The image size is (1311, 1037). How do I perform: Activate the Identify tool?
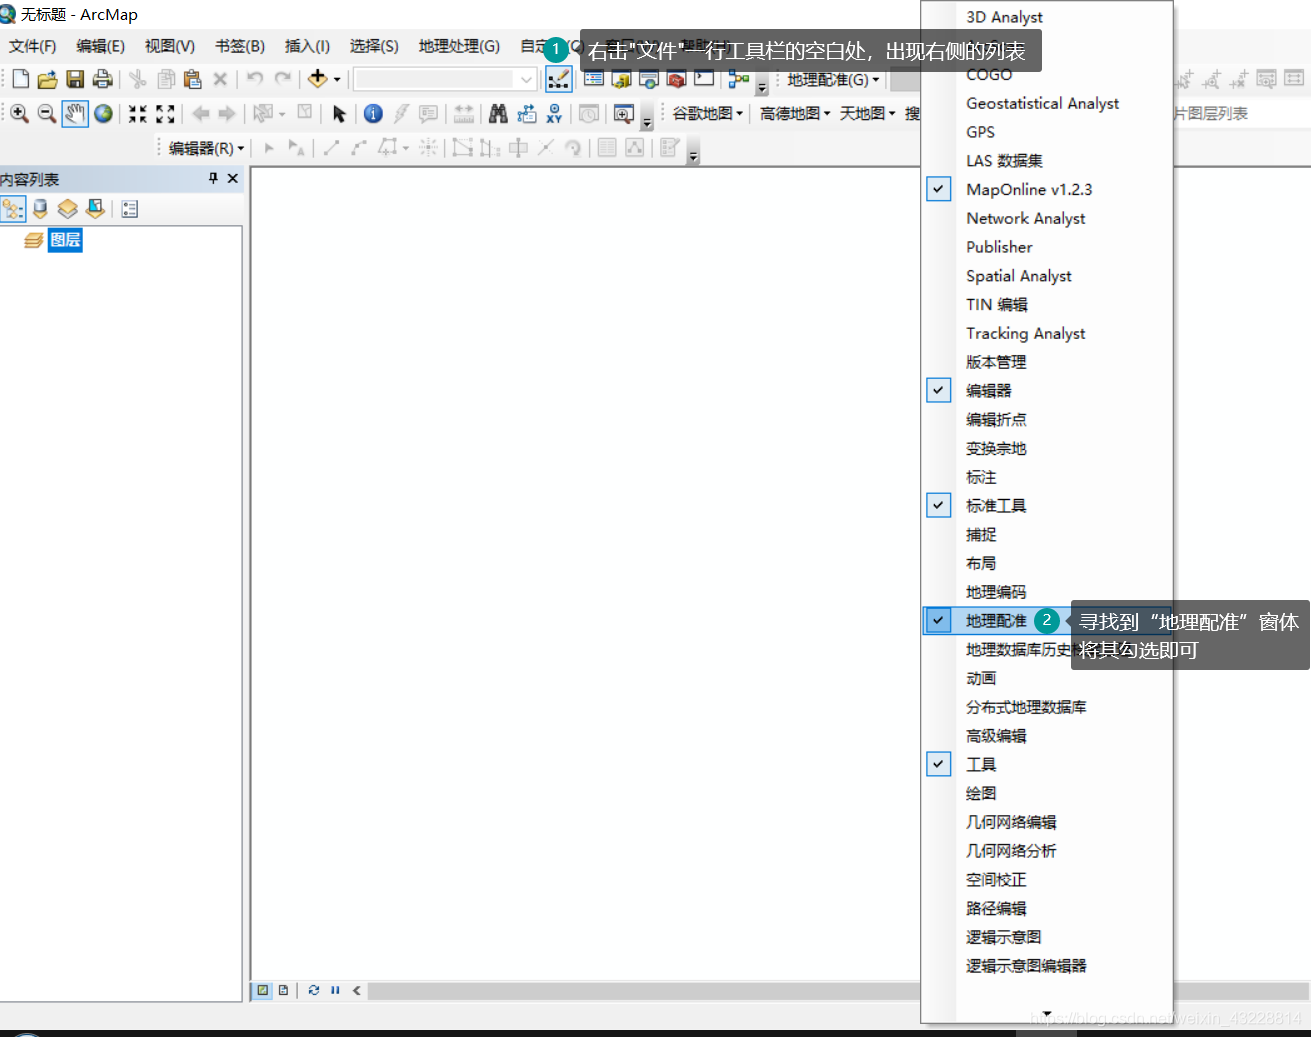click(373, 114)
